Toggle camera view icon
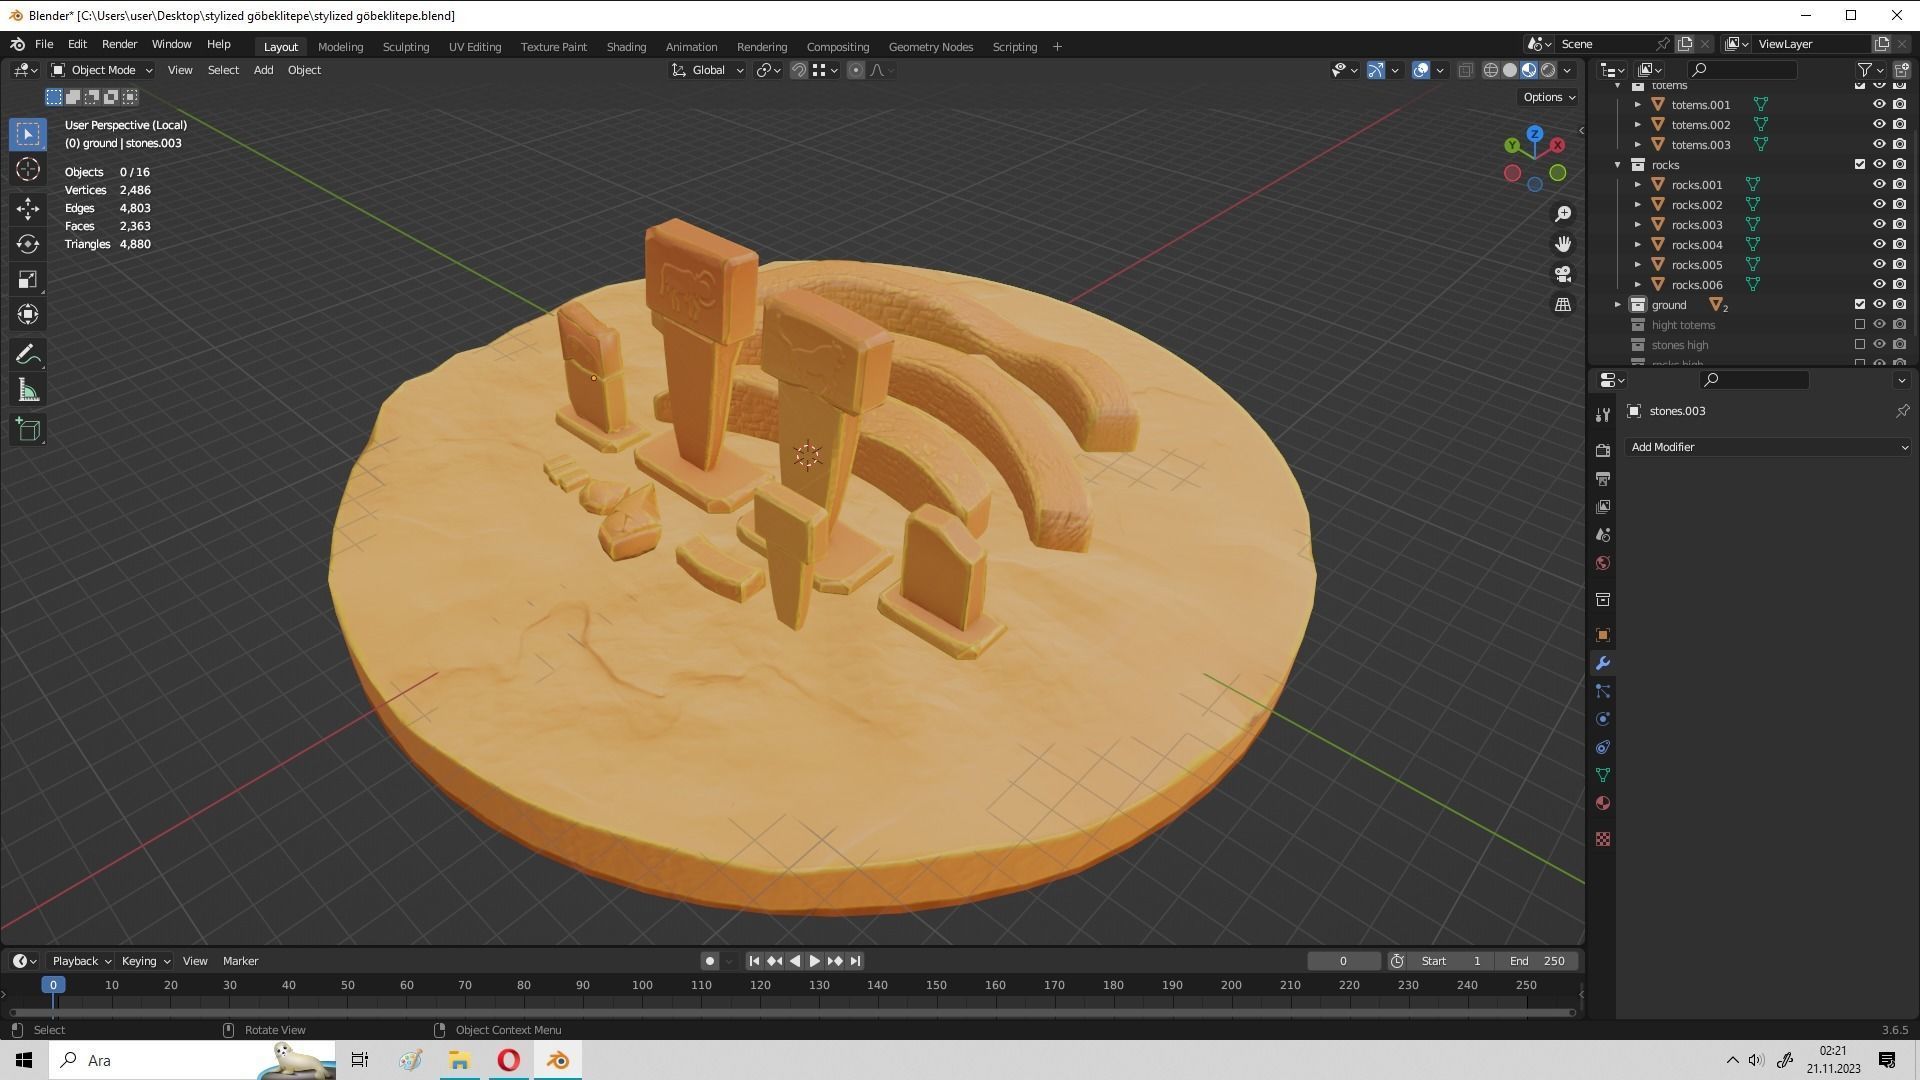Screen dimensions: 1920x1080 [x=1563, y=274]
